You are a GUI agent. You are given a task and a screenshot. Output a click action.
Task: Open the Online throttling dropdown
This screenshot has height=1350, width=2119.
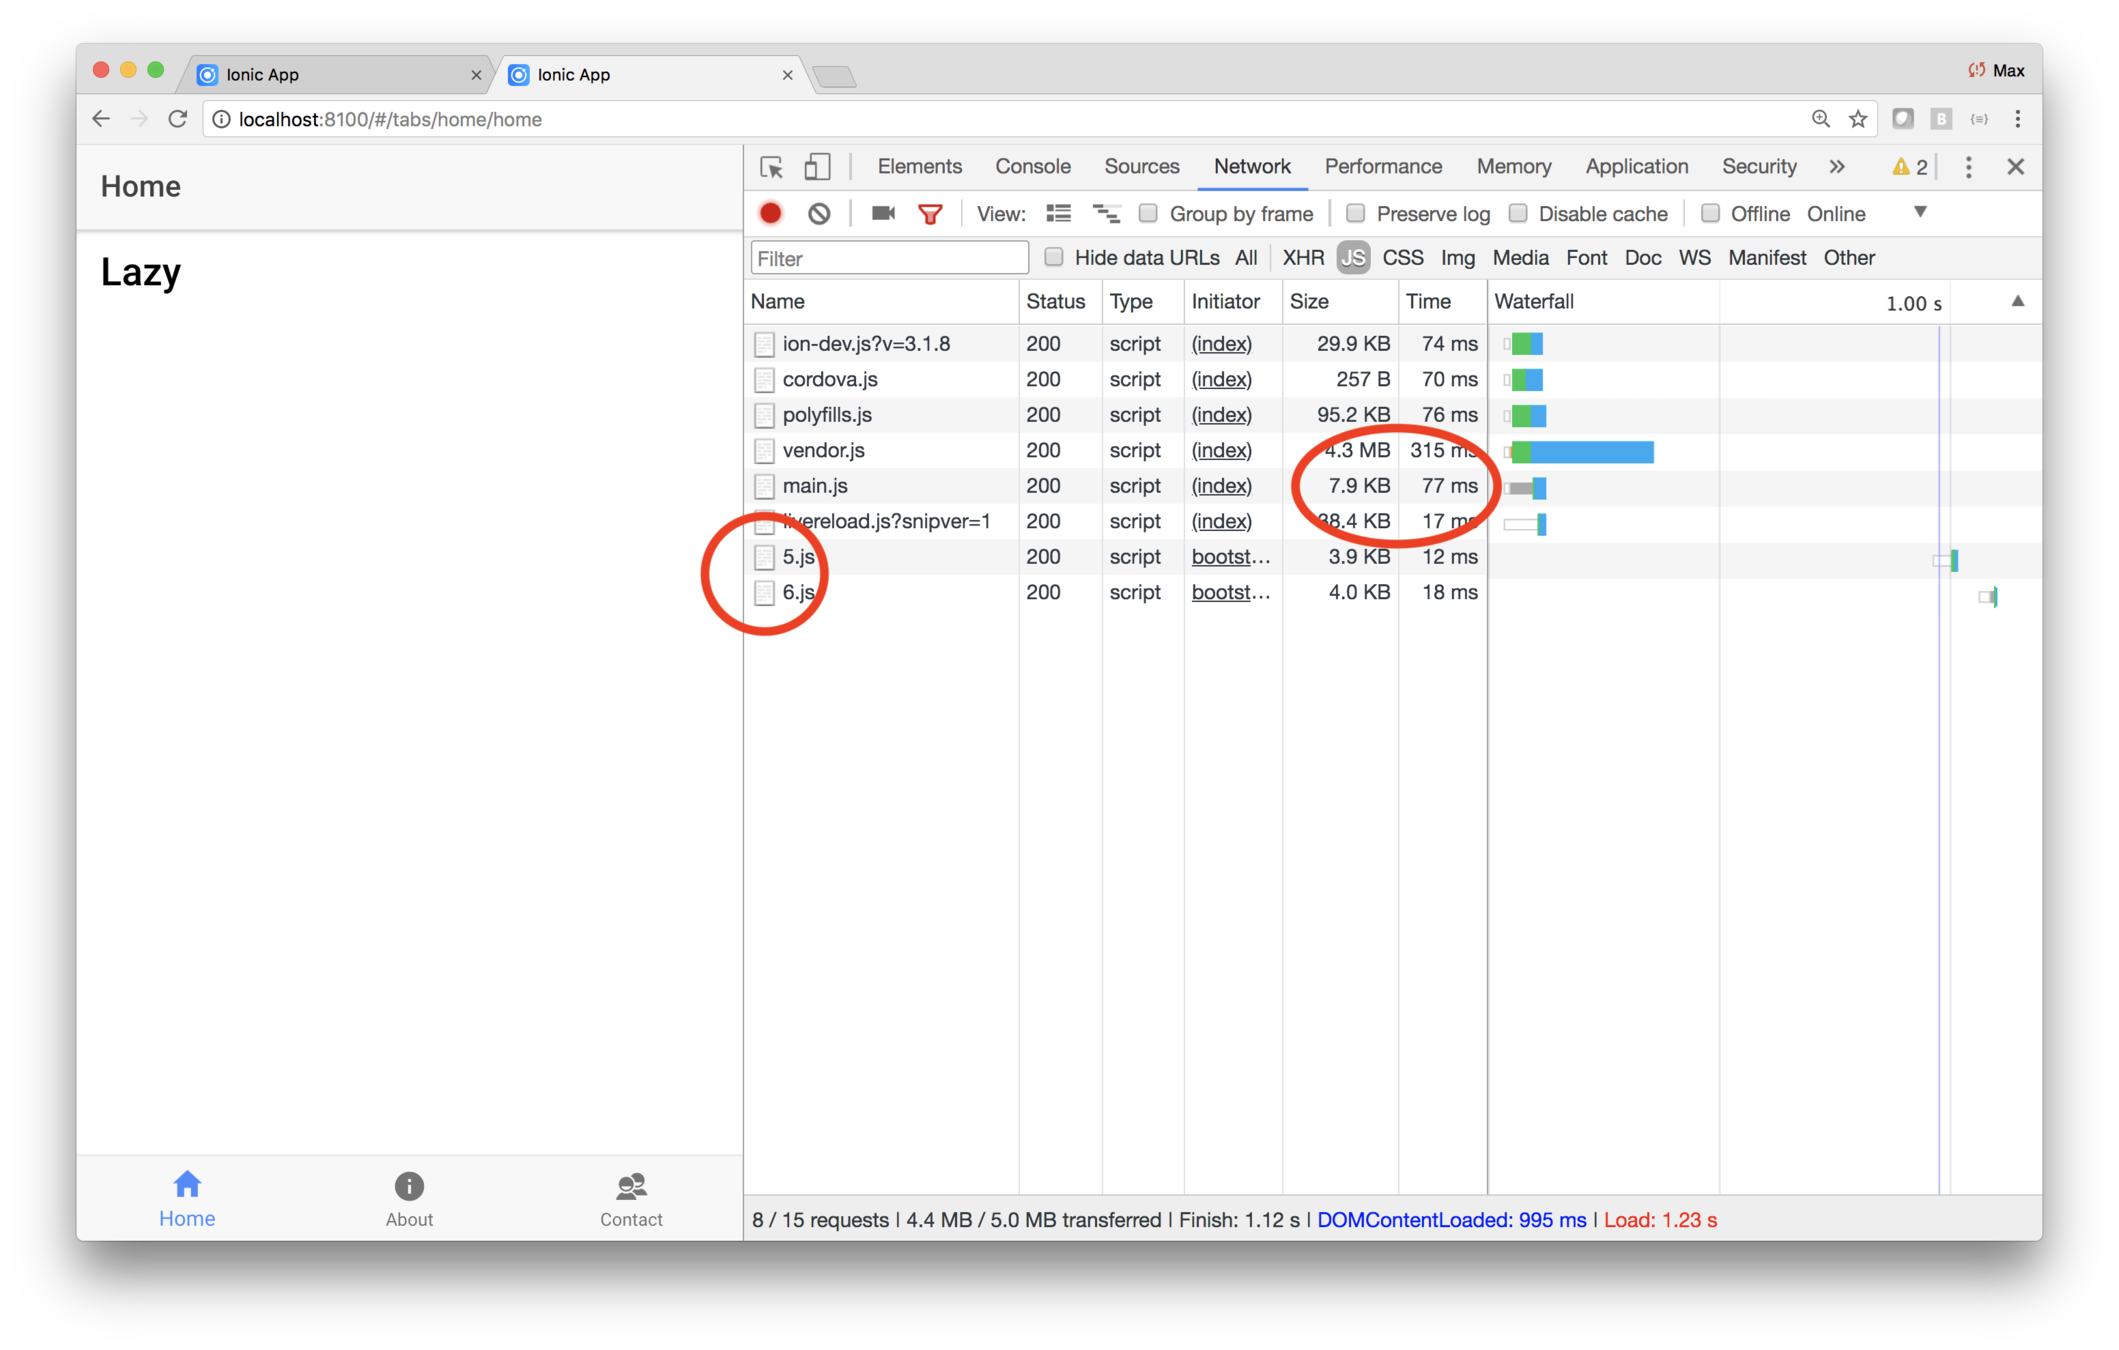point(1919,212)
